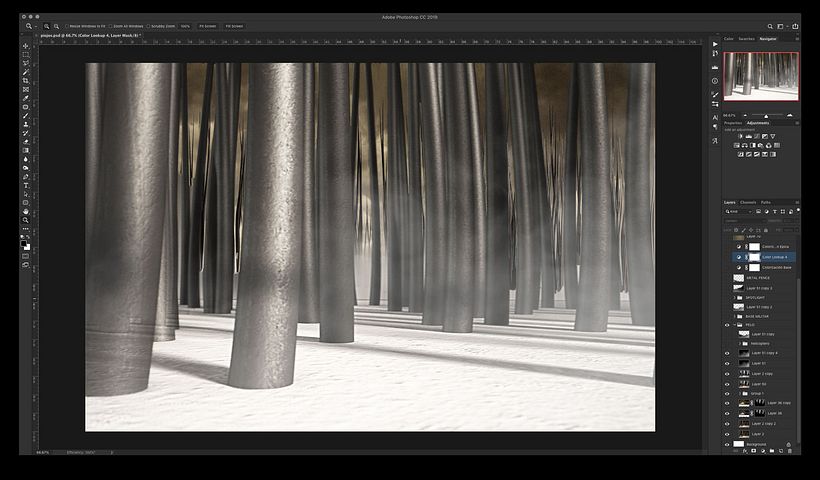Select the Clone Stamp tool

26,124
